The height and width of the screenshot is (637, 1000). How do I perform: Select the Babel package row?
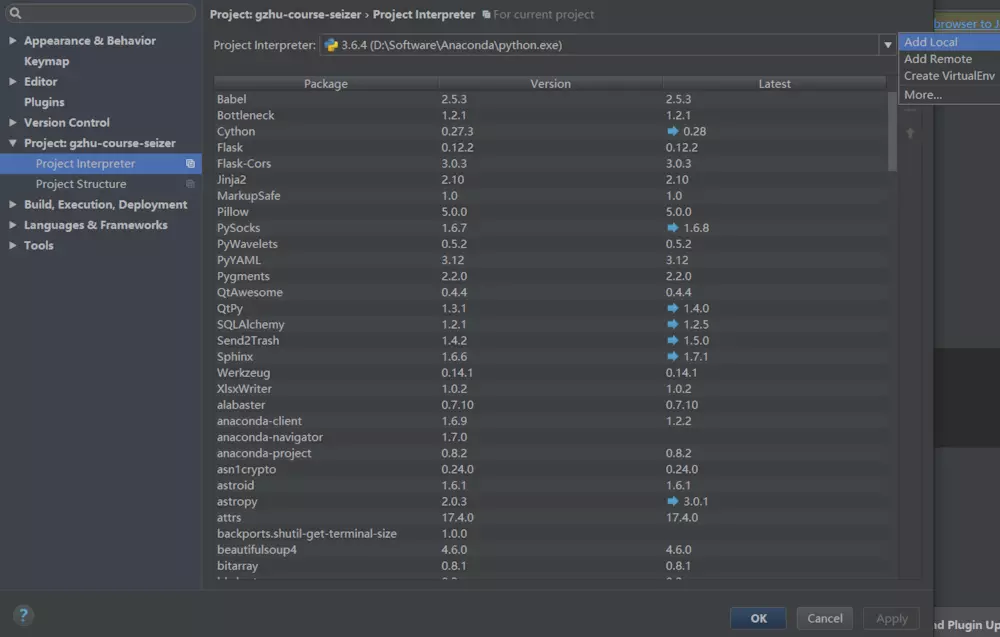(550, 99)
